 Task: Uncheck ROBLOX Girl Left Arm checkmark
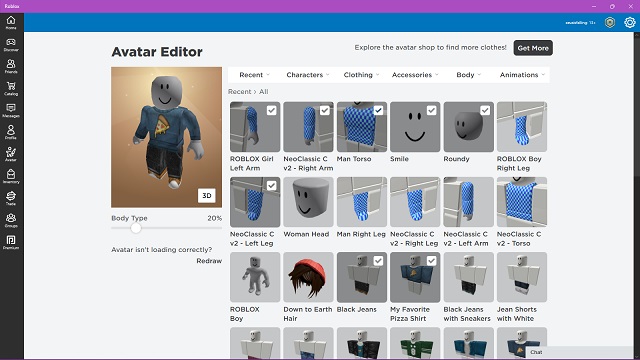click(x=271, y=110)
